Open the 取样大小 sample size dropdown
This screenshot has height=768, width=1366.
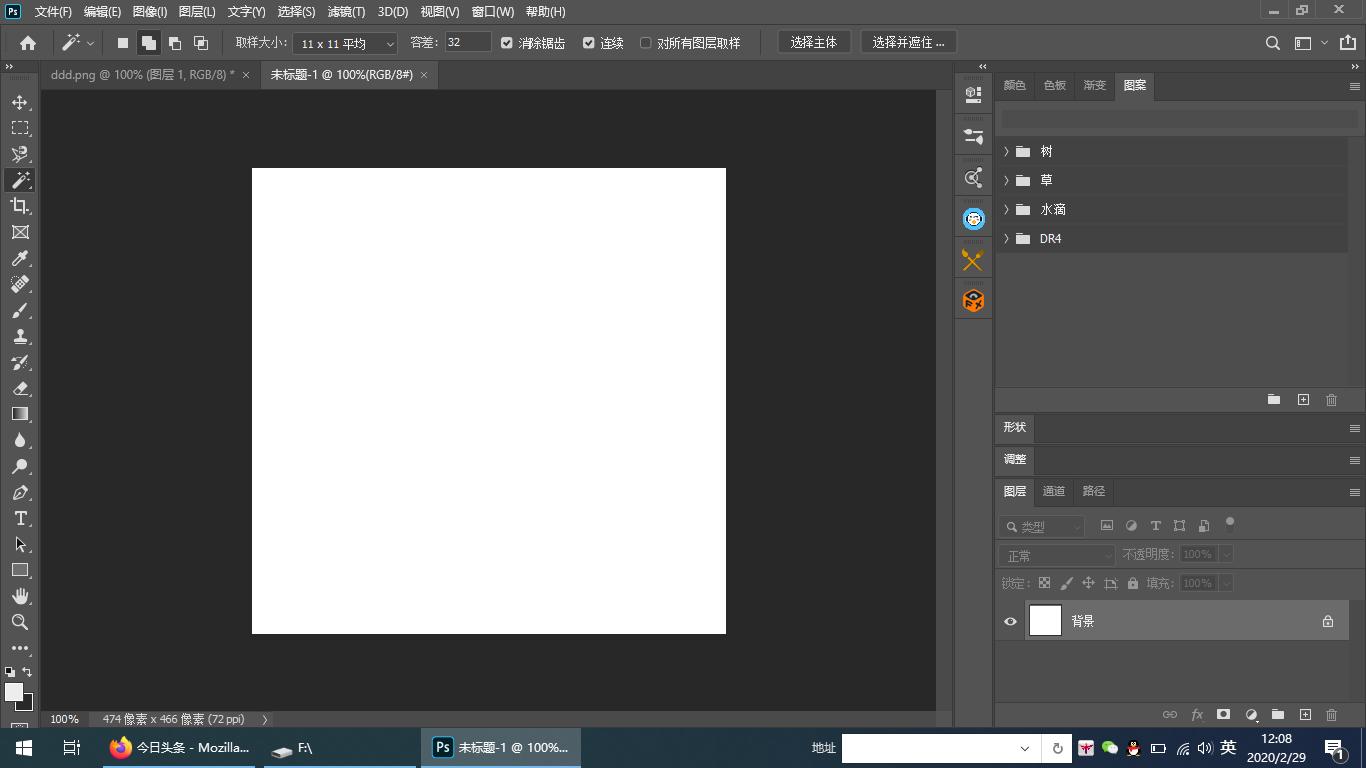345,43
